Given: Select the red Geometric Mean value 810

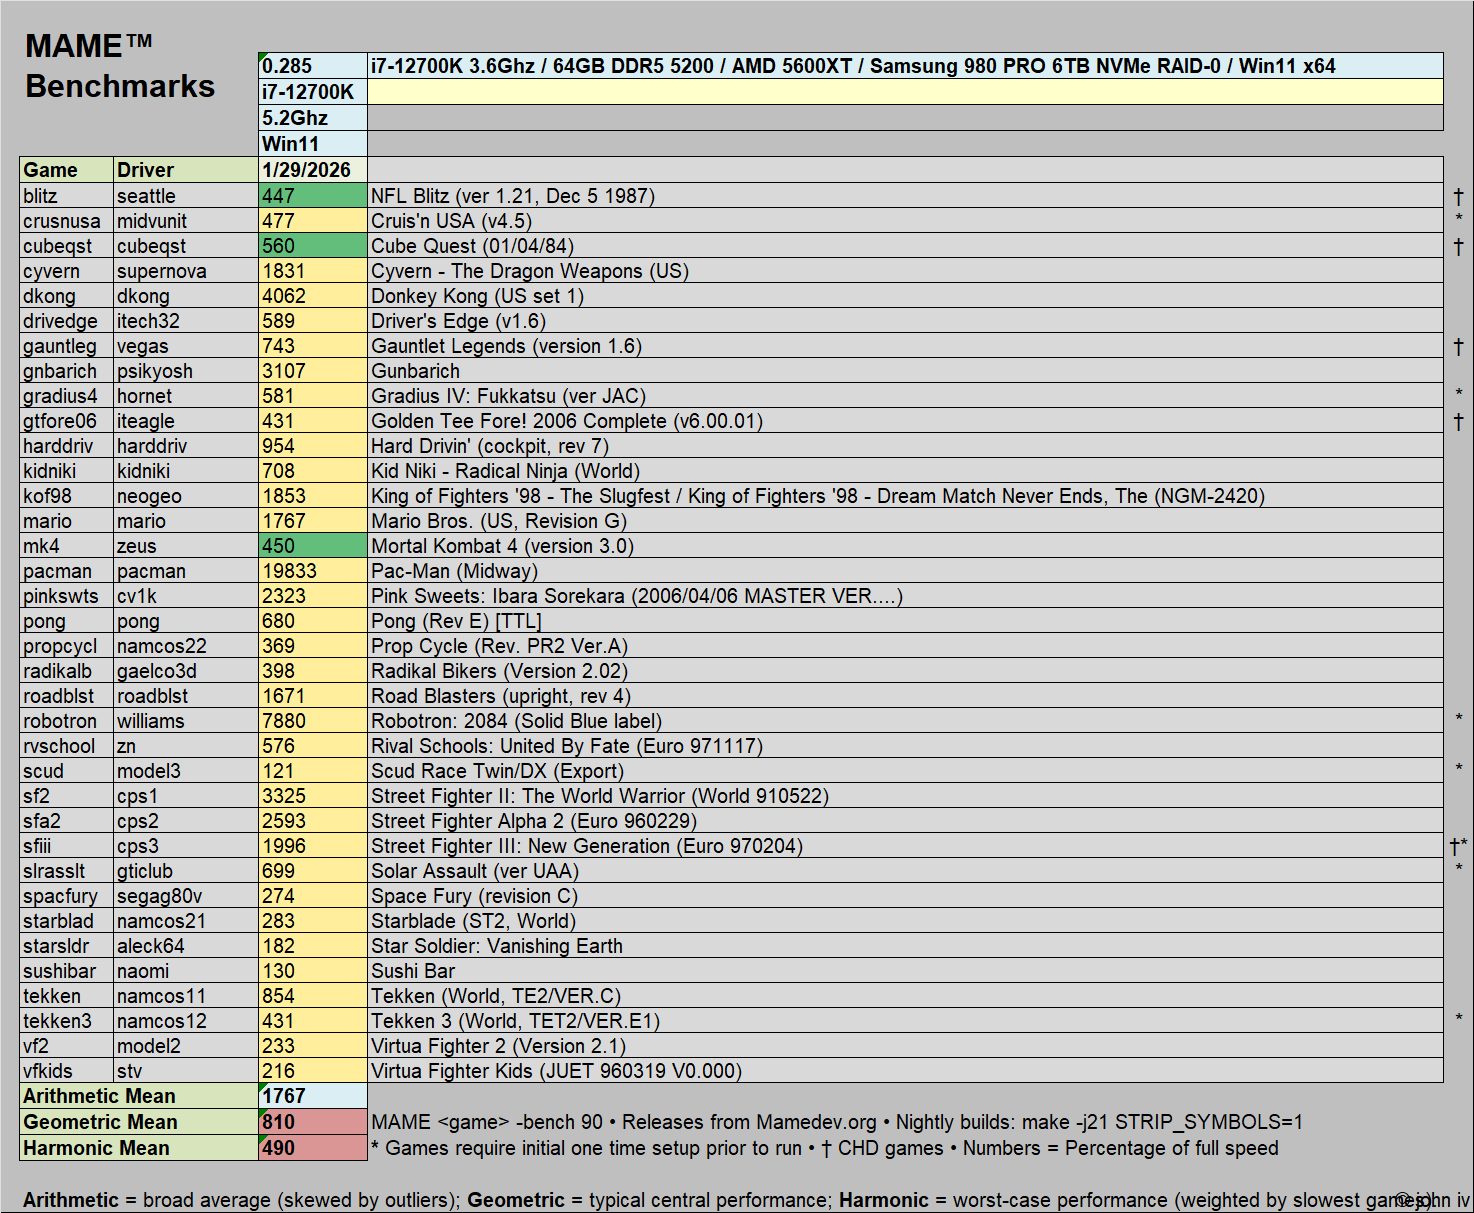Looking at the screenshot, I should 312,1122.
